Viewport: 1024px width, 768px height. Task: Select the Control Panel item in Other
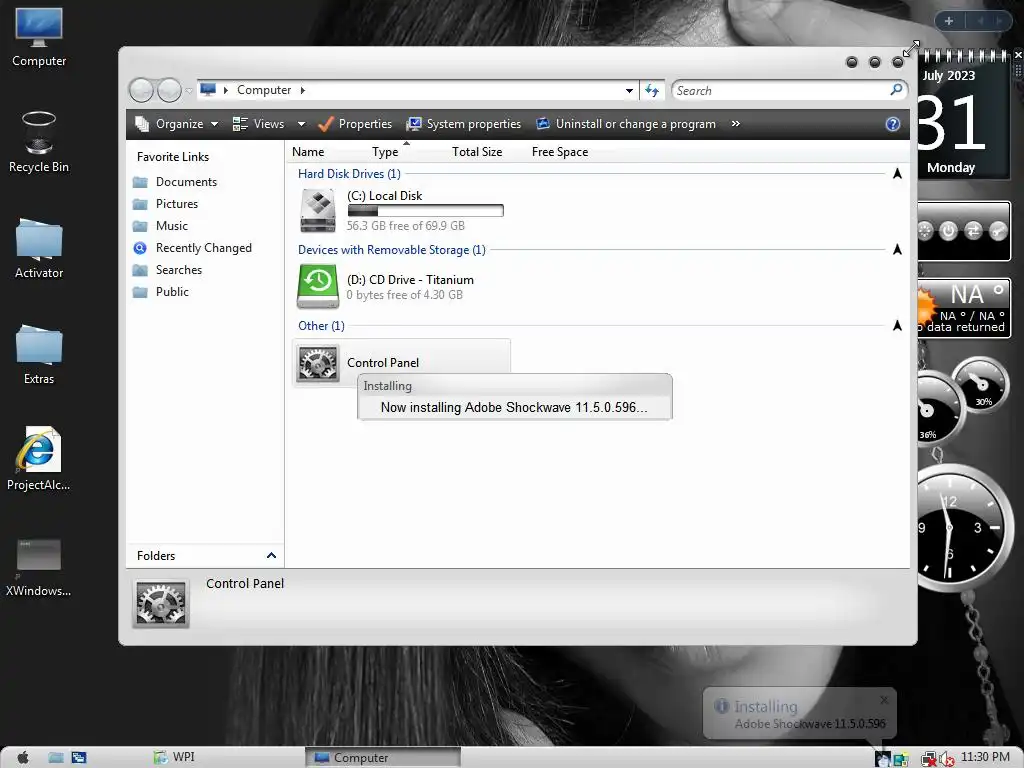tap(401, 362)
